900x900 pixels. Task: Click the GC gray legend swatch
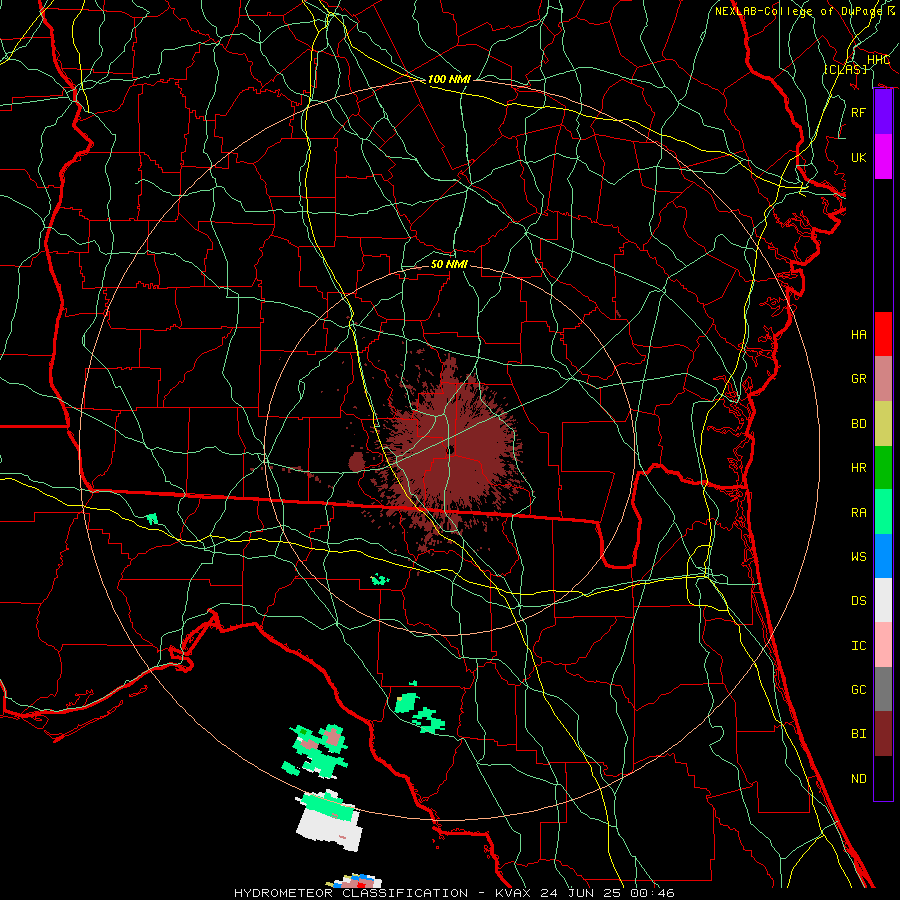[883, 689]
